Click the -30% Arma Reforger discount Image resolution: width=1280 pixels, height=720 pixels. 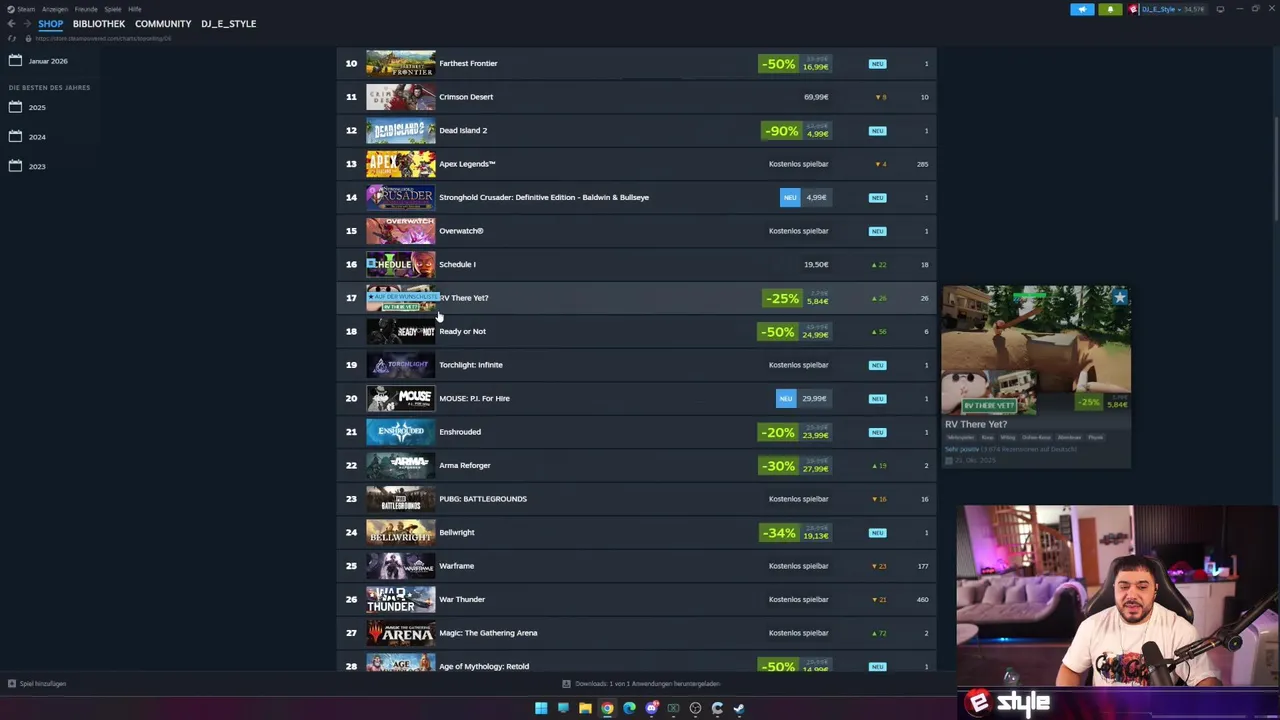(x=777, y=466)
